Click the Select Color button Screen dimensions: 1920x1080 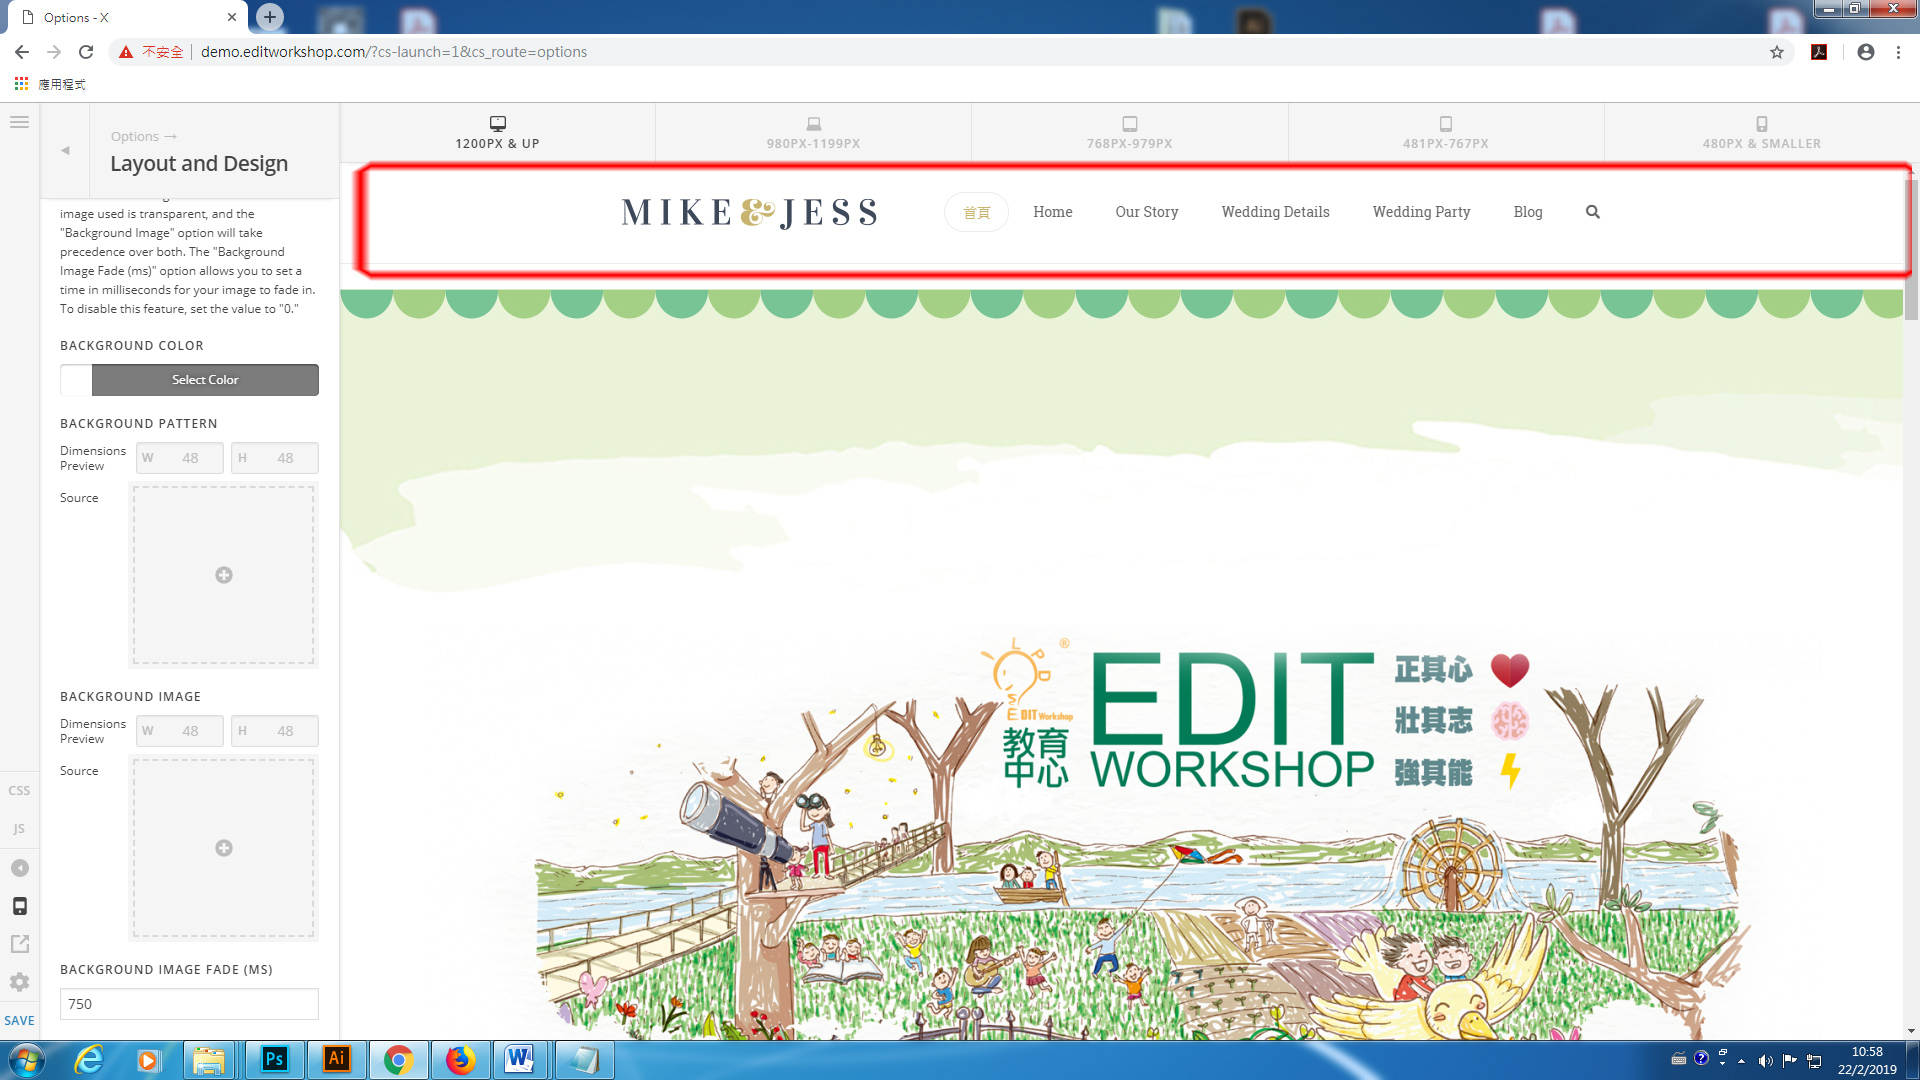click(x=205, y=380)
